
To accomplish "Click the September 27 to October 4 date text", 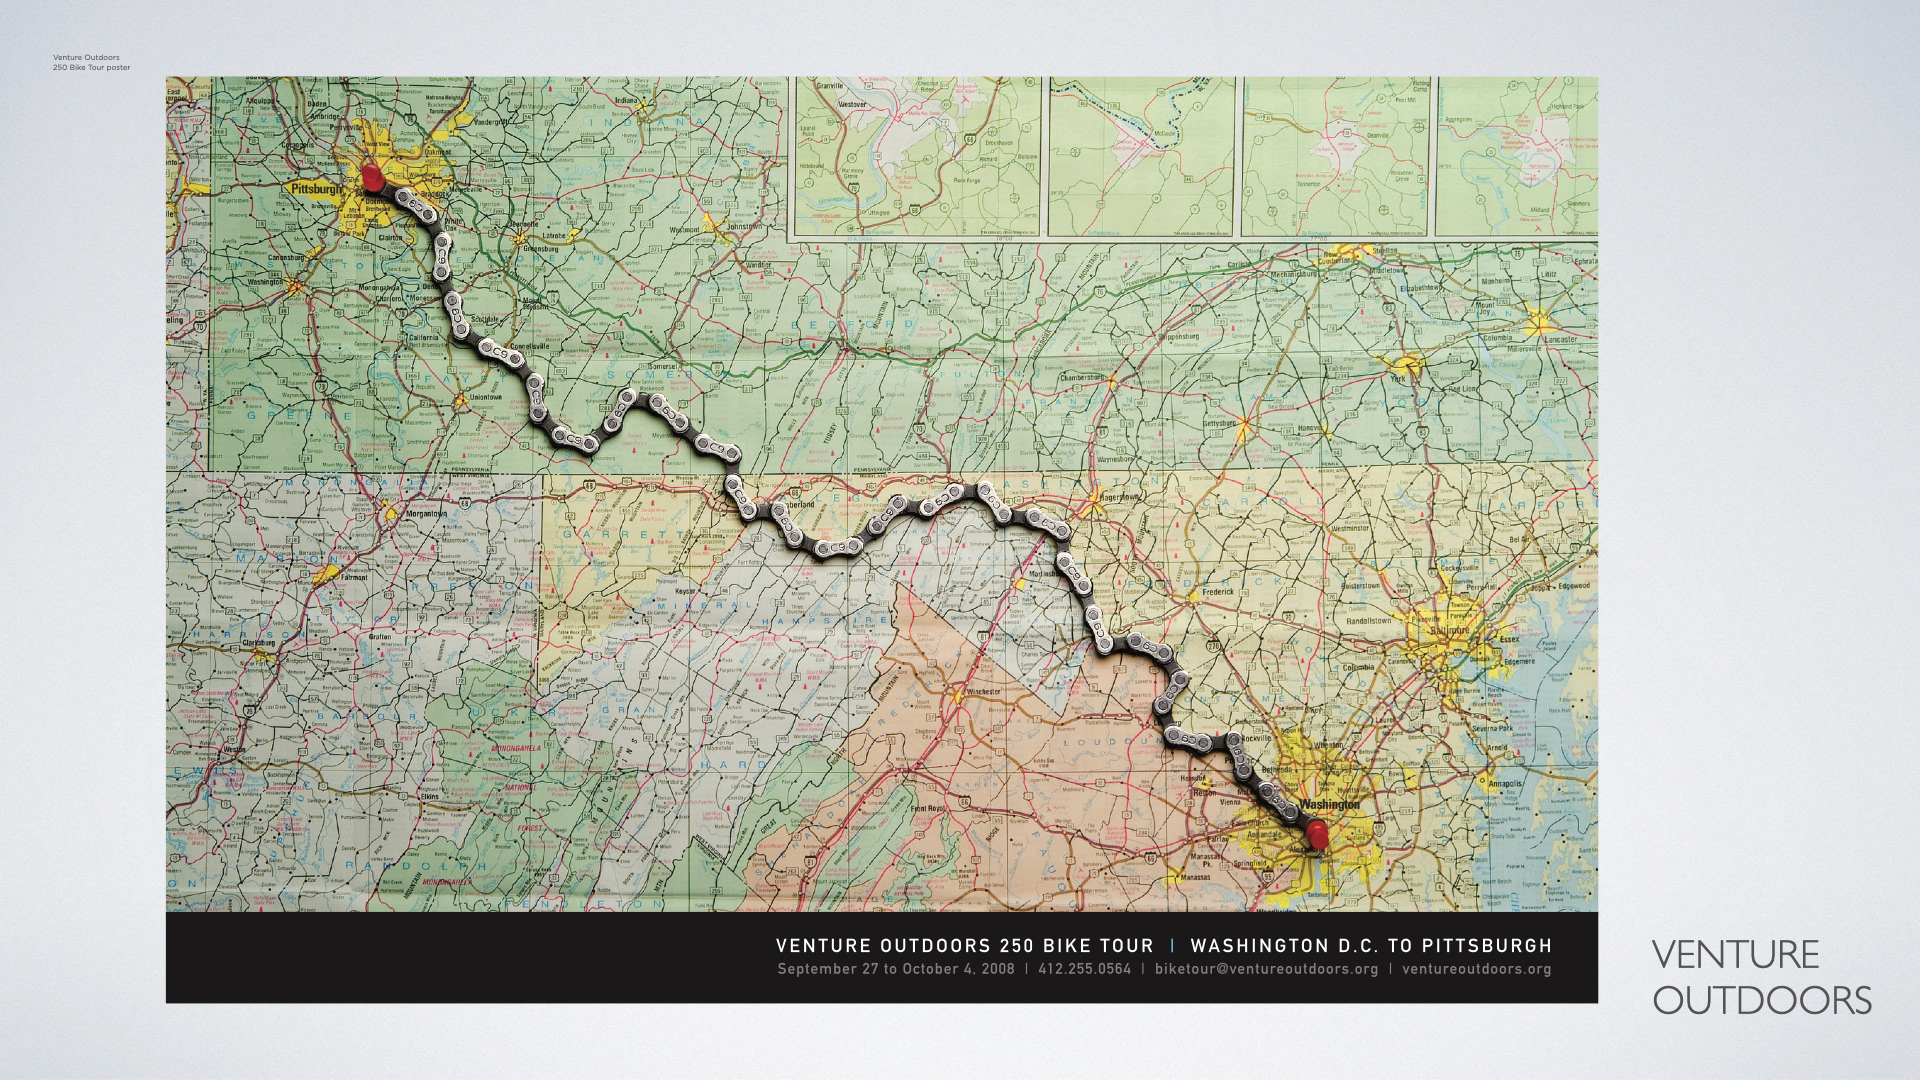I will point(895,969).
